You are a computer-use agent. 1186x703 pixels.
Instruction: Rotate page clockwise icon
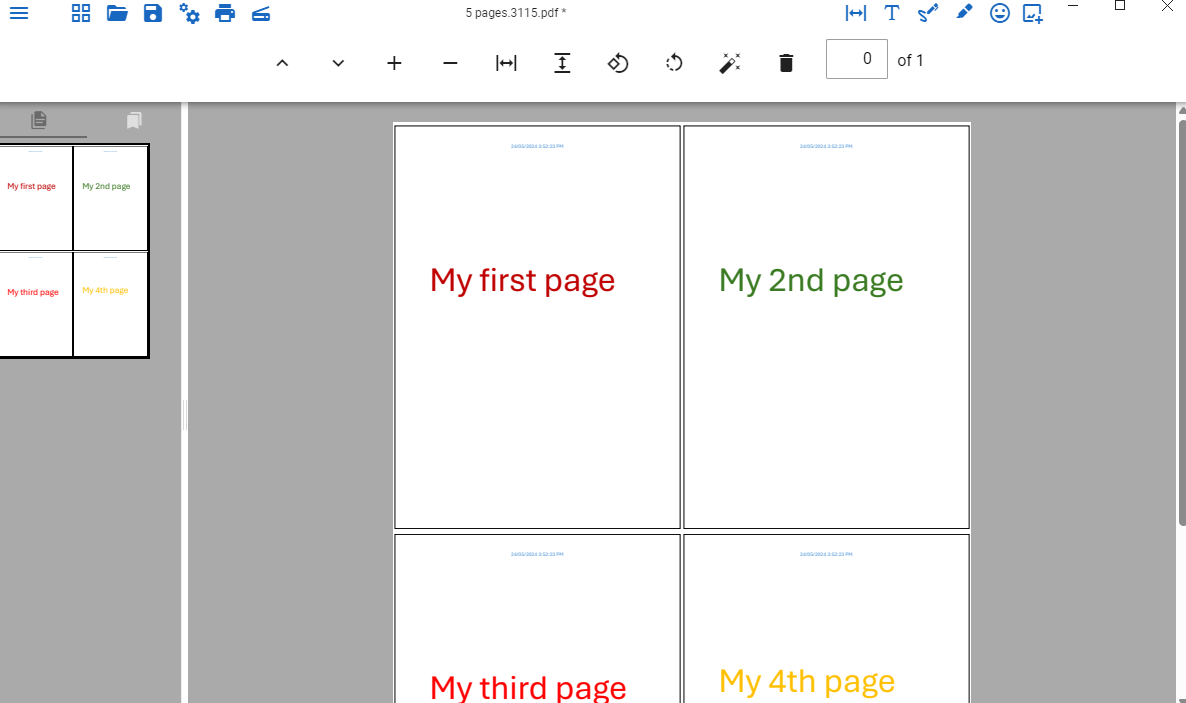coord(674,63)
